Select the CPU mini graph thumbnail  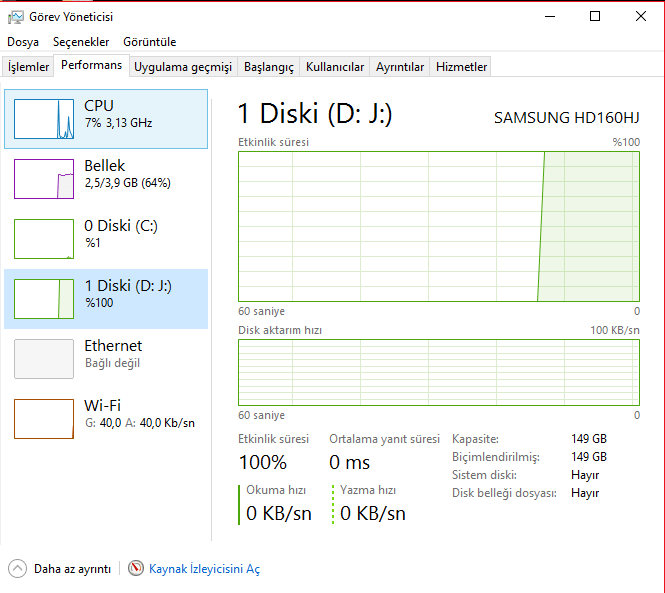click(x=44, y=118)
